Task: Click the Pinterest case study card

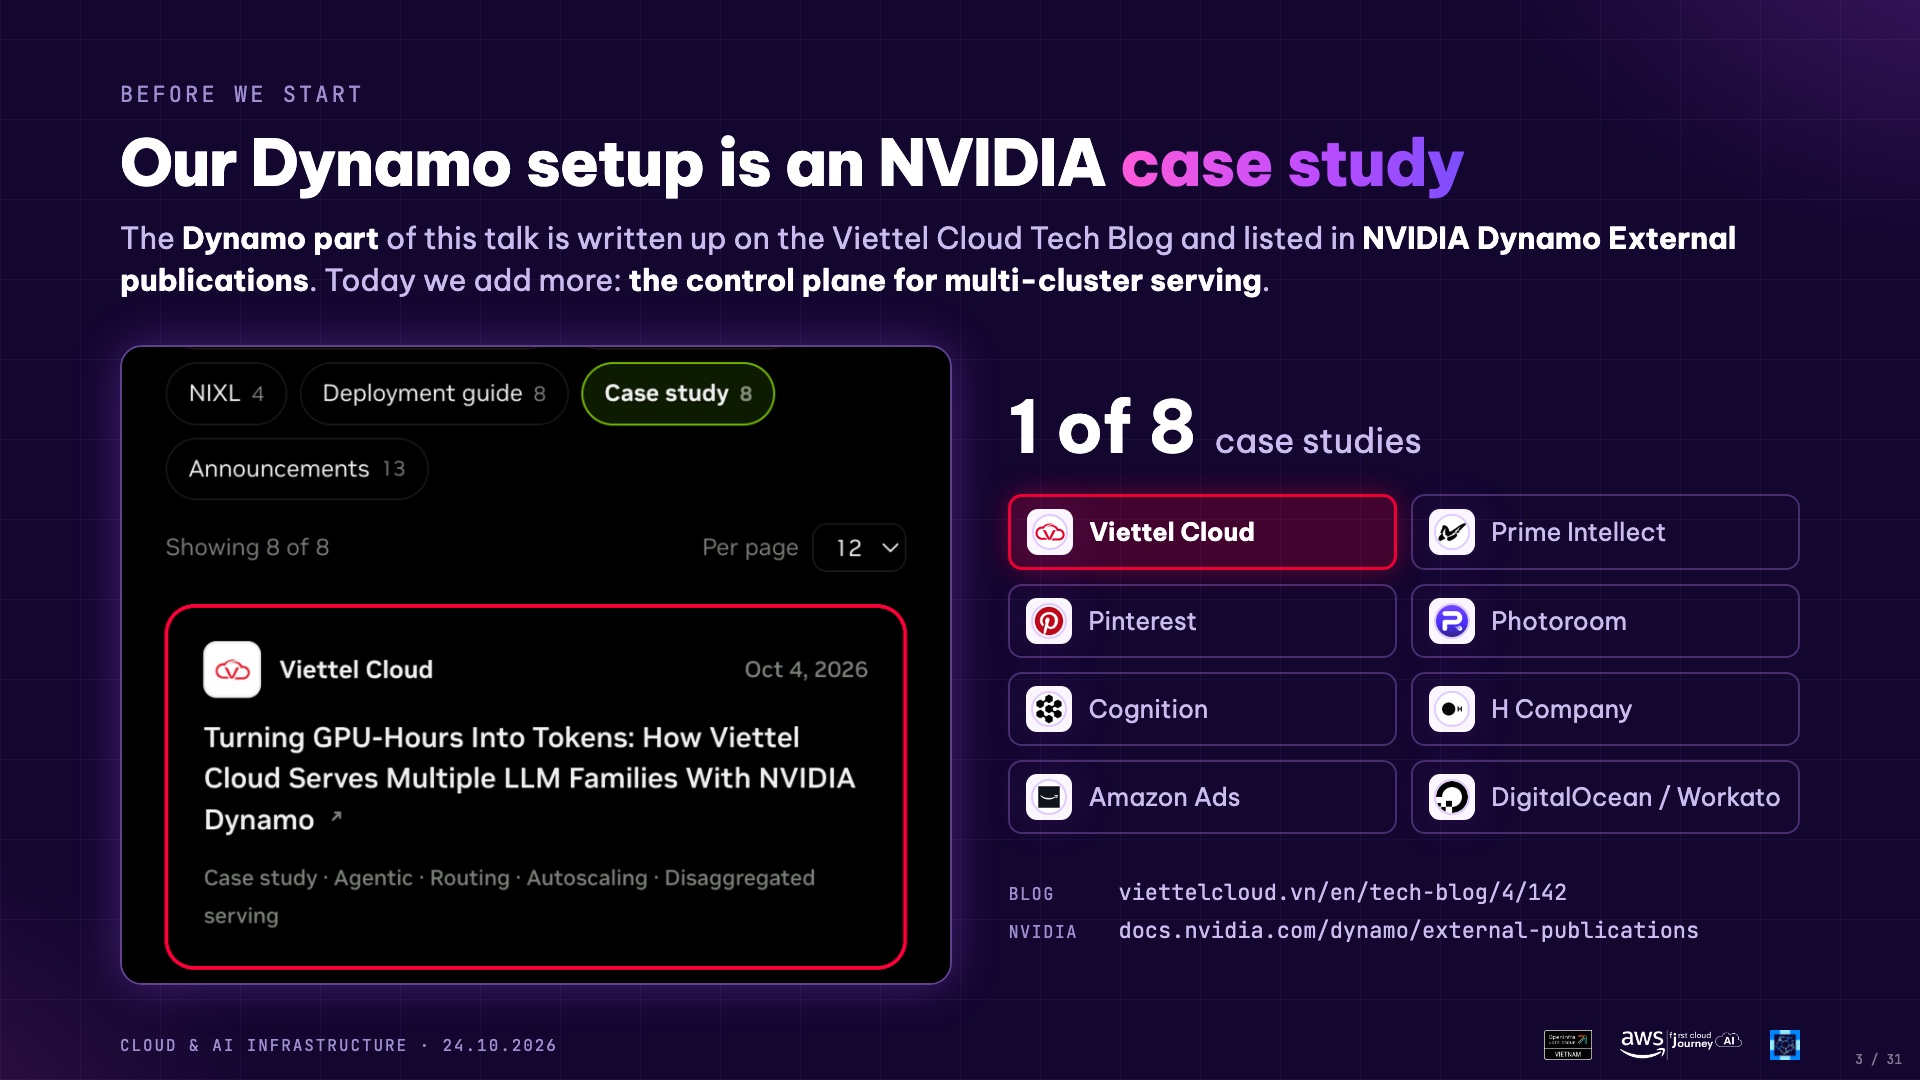Action: coord(1202,621)
